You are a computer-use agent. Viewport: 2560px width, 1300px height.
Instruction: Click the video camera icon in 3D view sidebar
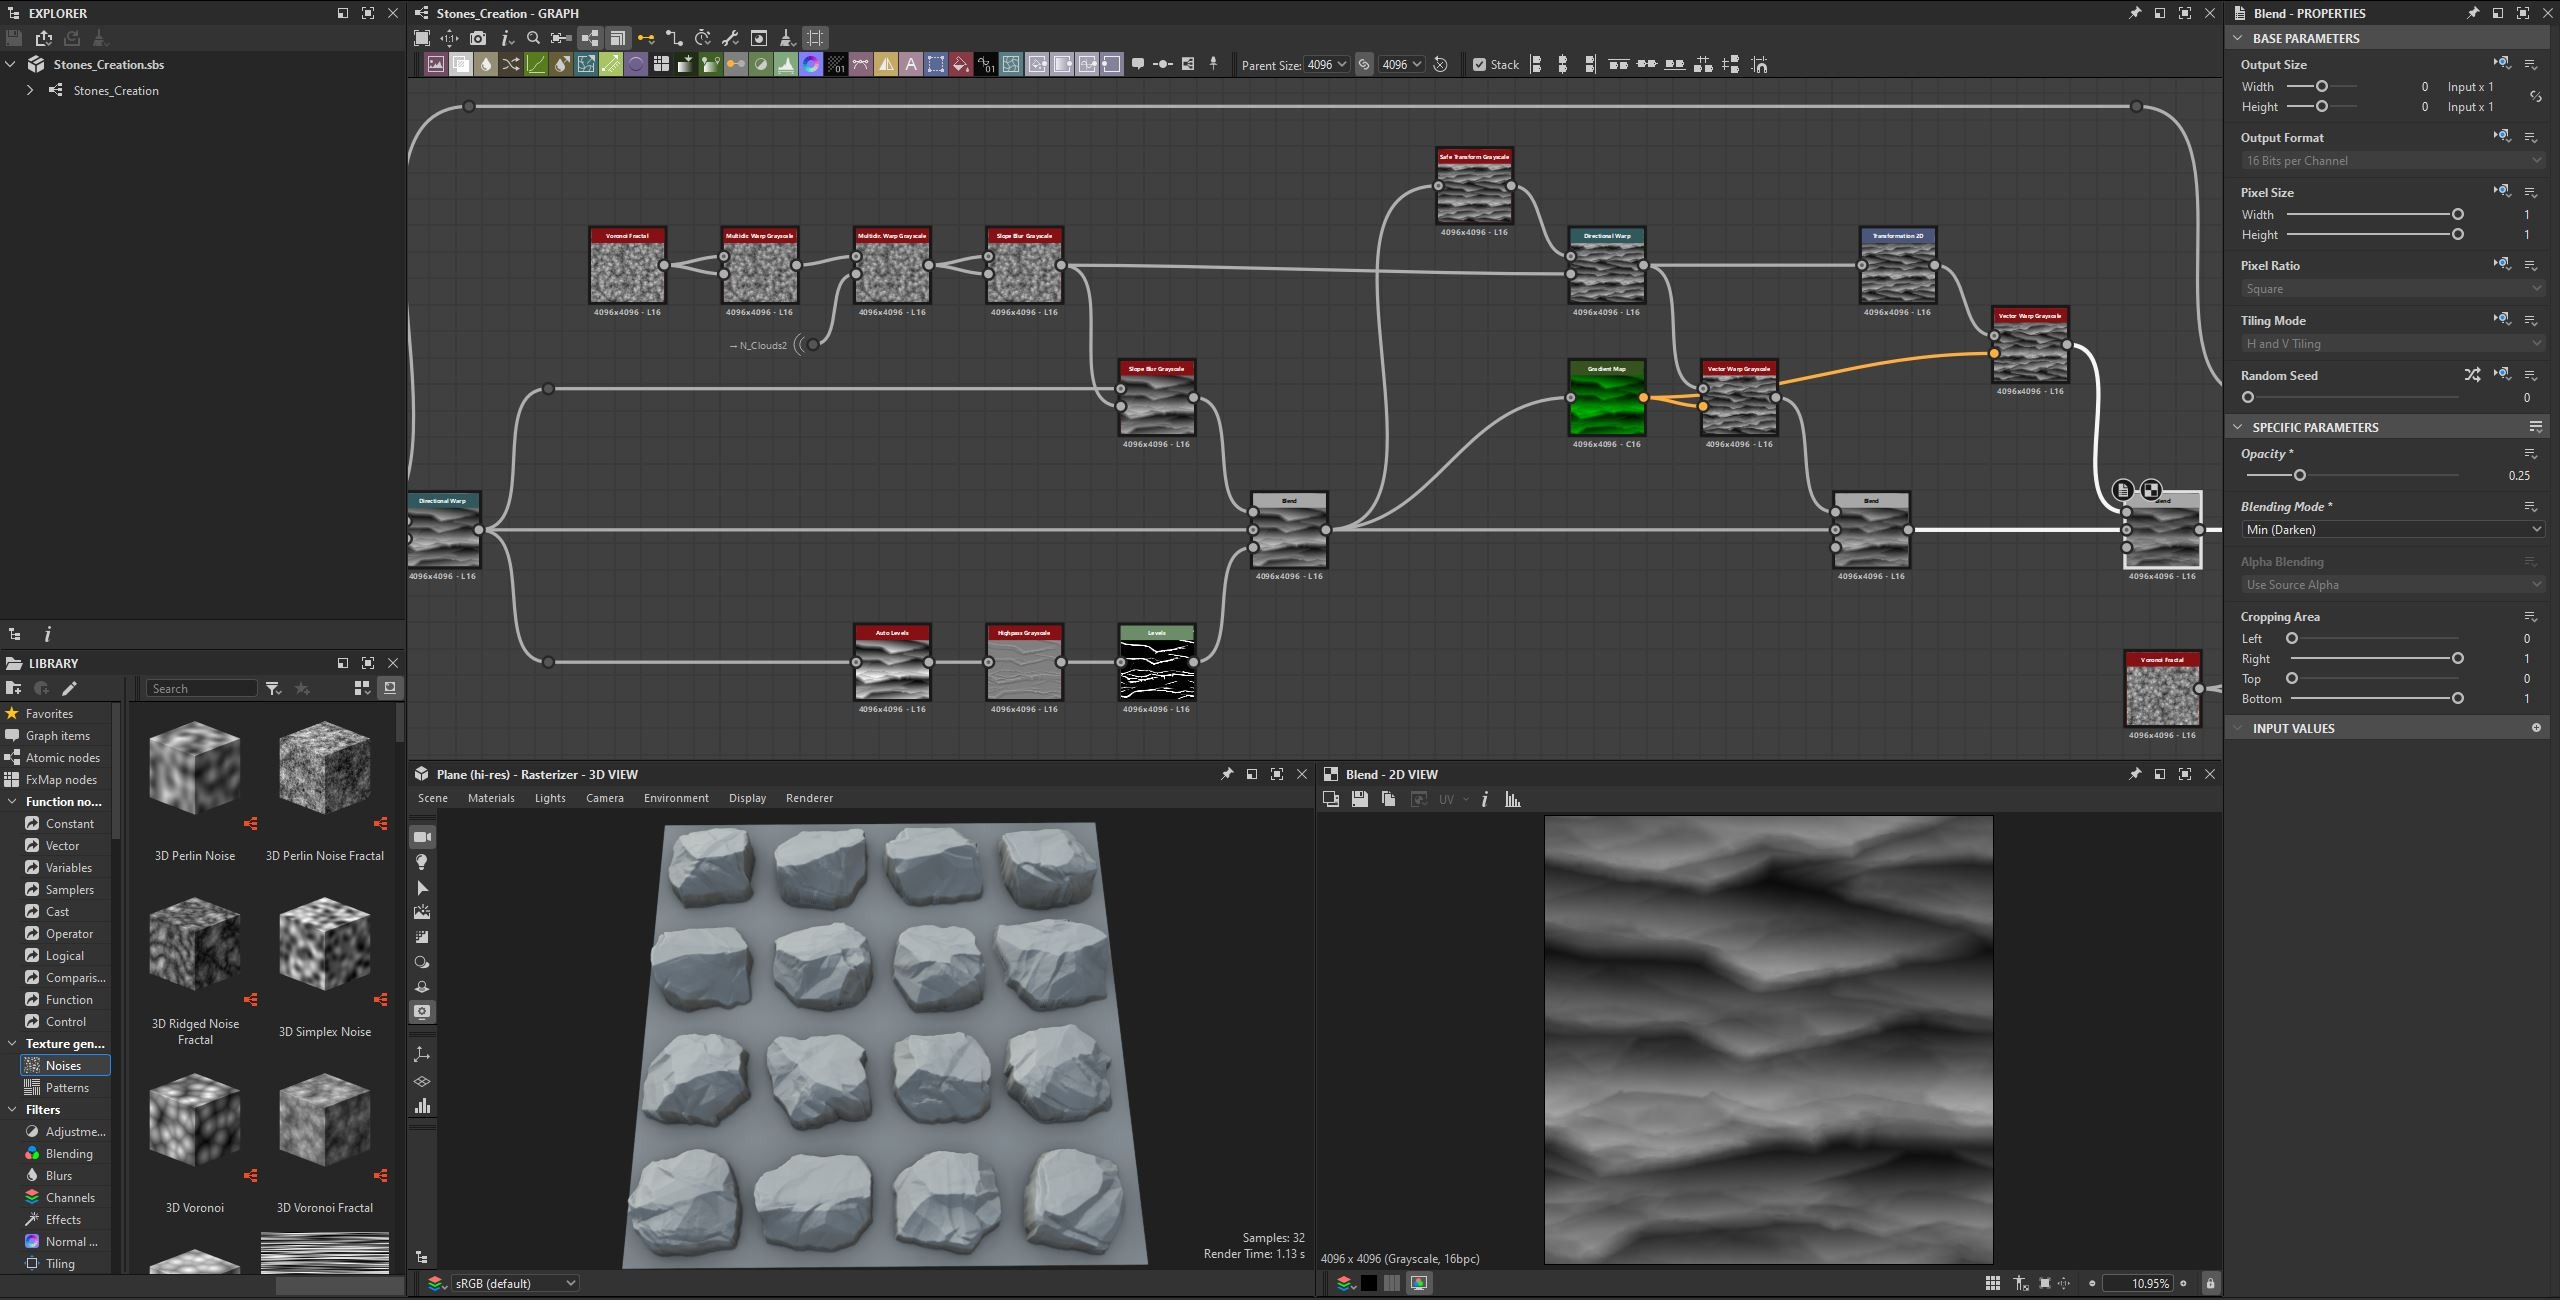click(x=422, y=837)
